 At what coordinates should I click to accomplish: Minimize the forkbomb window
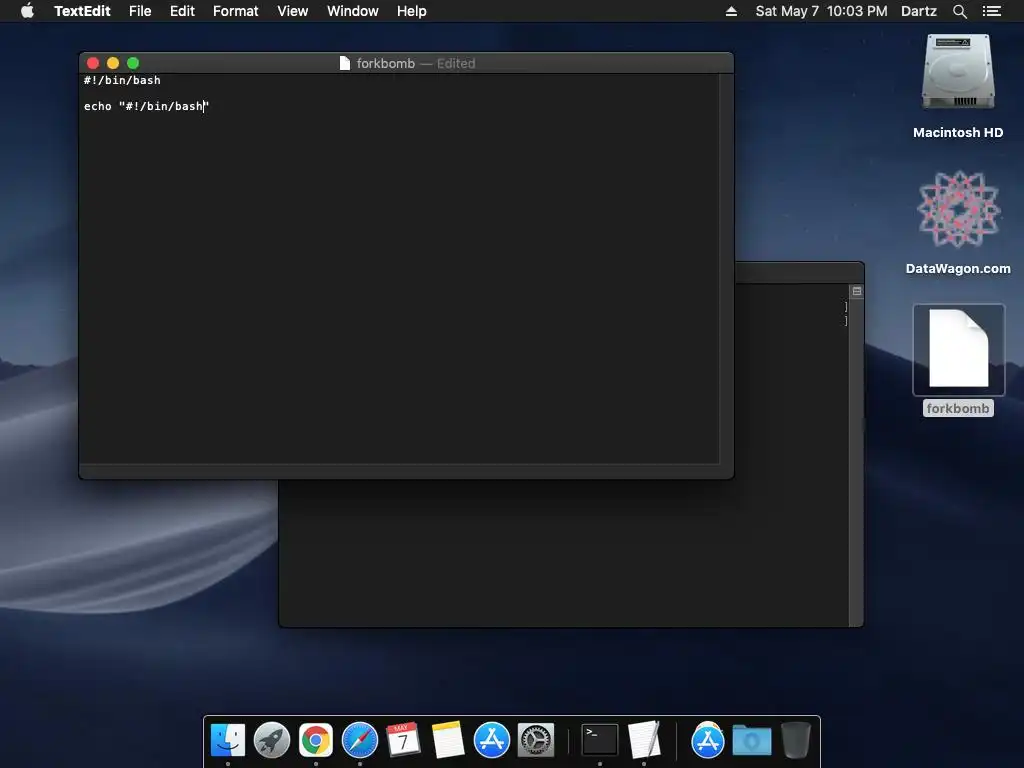coord(113,63)
